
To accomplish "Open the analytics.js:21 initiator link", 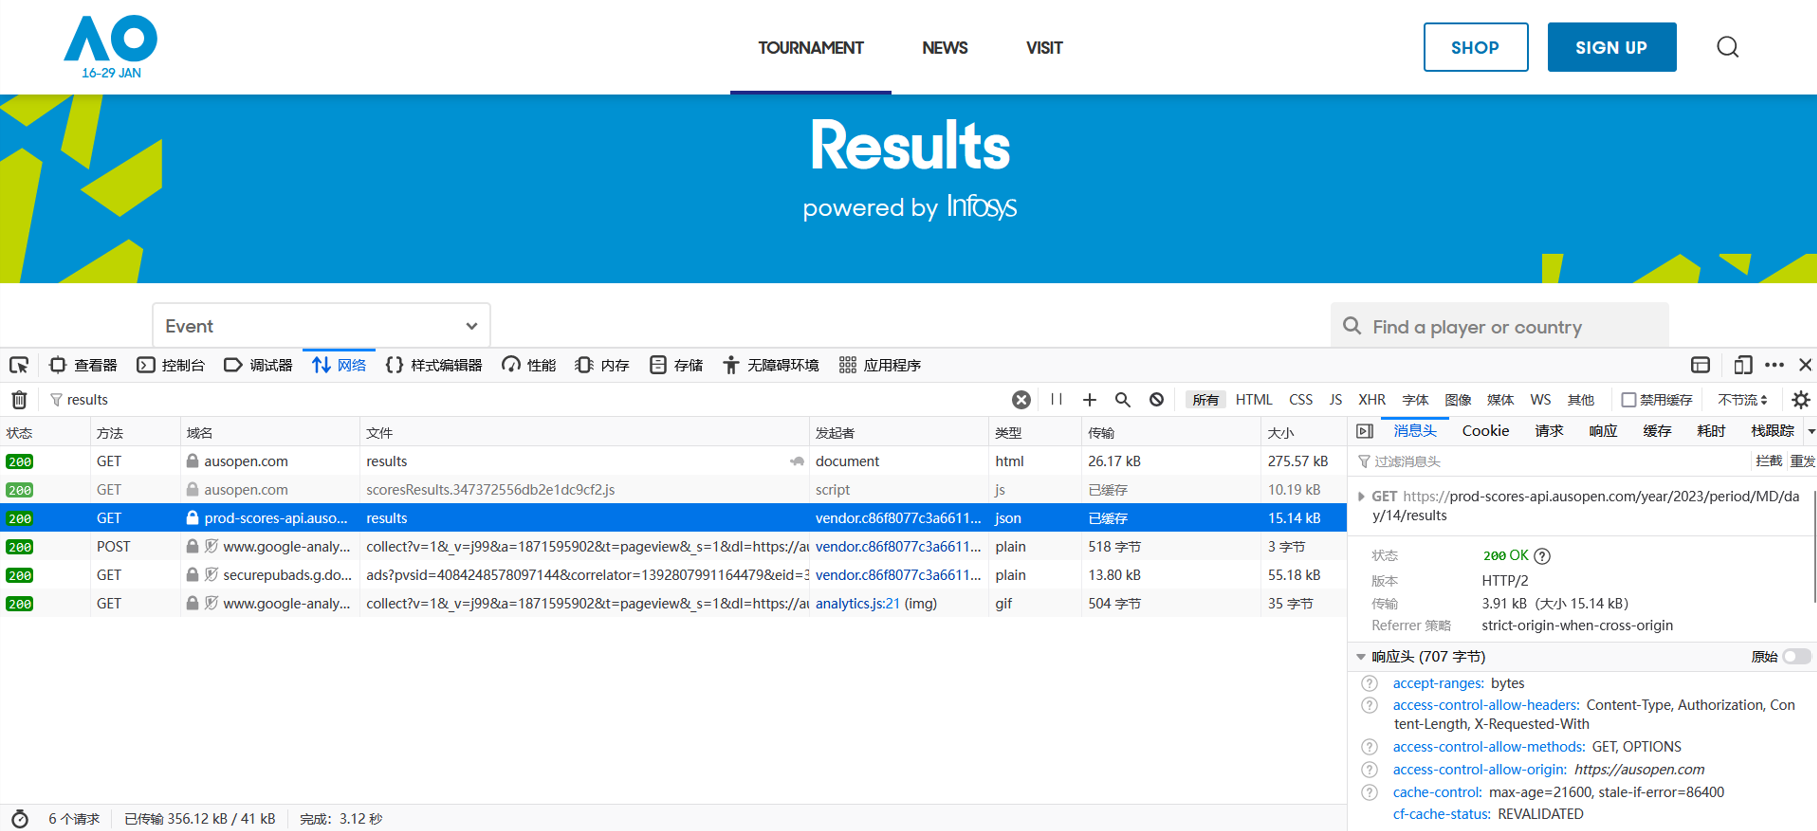I will (x=858, y=604).
